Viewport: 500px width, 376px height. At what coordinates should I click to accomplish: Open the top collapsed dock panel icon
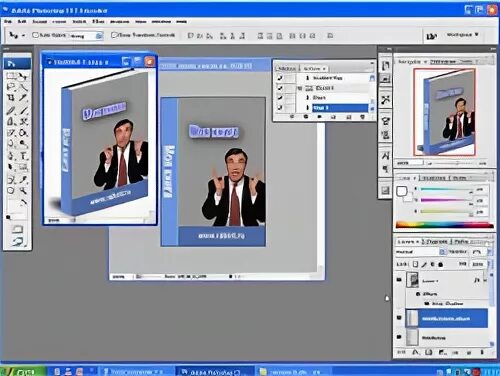click(385, 65)
